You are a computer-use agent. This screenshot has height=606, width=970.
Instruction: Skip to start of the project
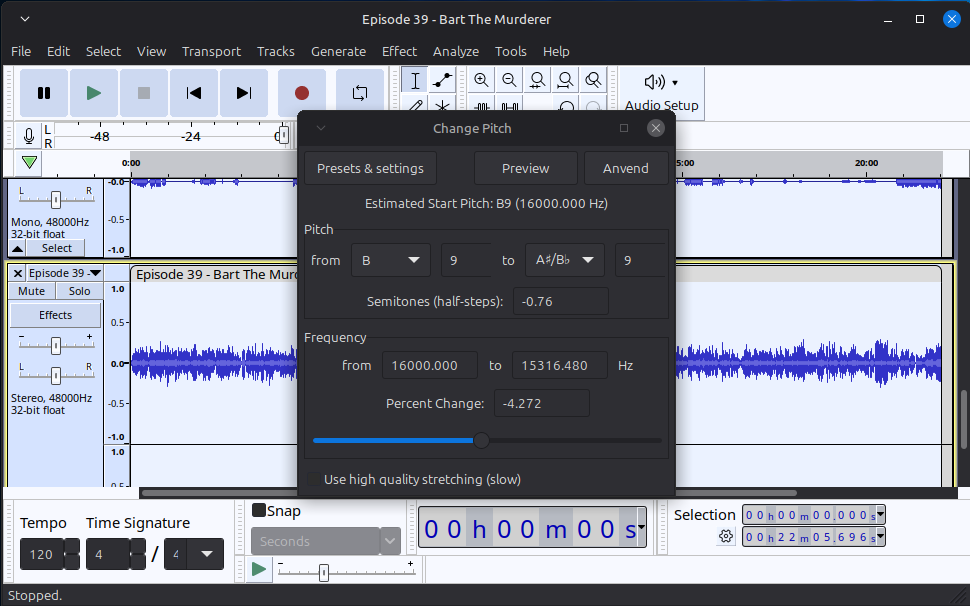coord(194,93)
